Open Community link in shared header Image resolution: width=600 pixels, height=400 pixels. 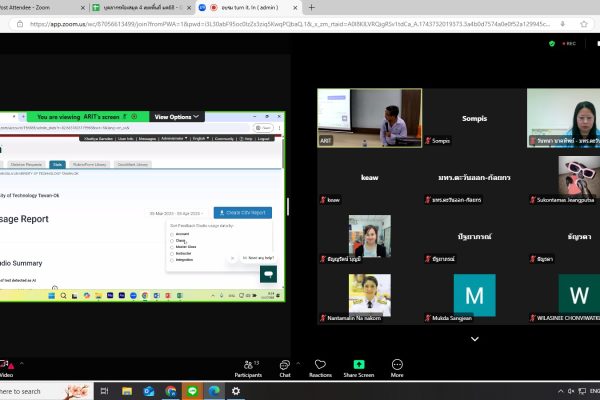(x=224, y=139)
